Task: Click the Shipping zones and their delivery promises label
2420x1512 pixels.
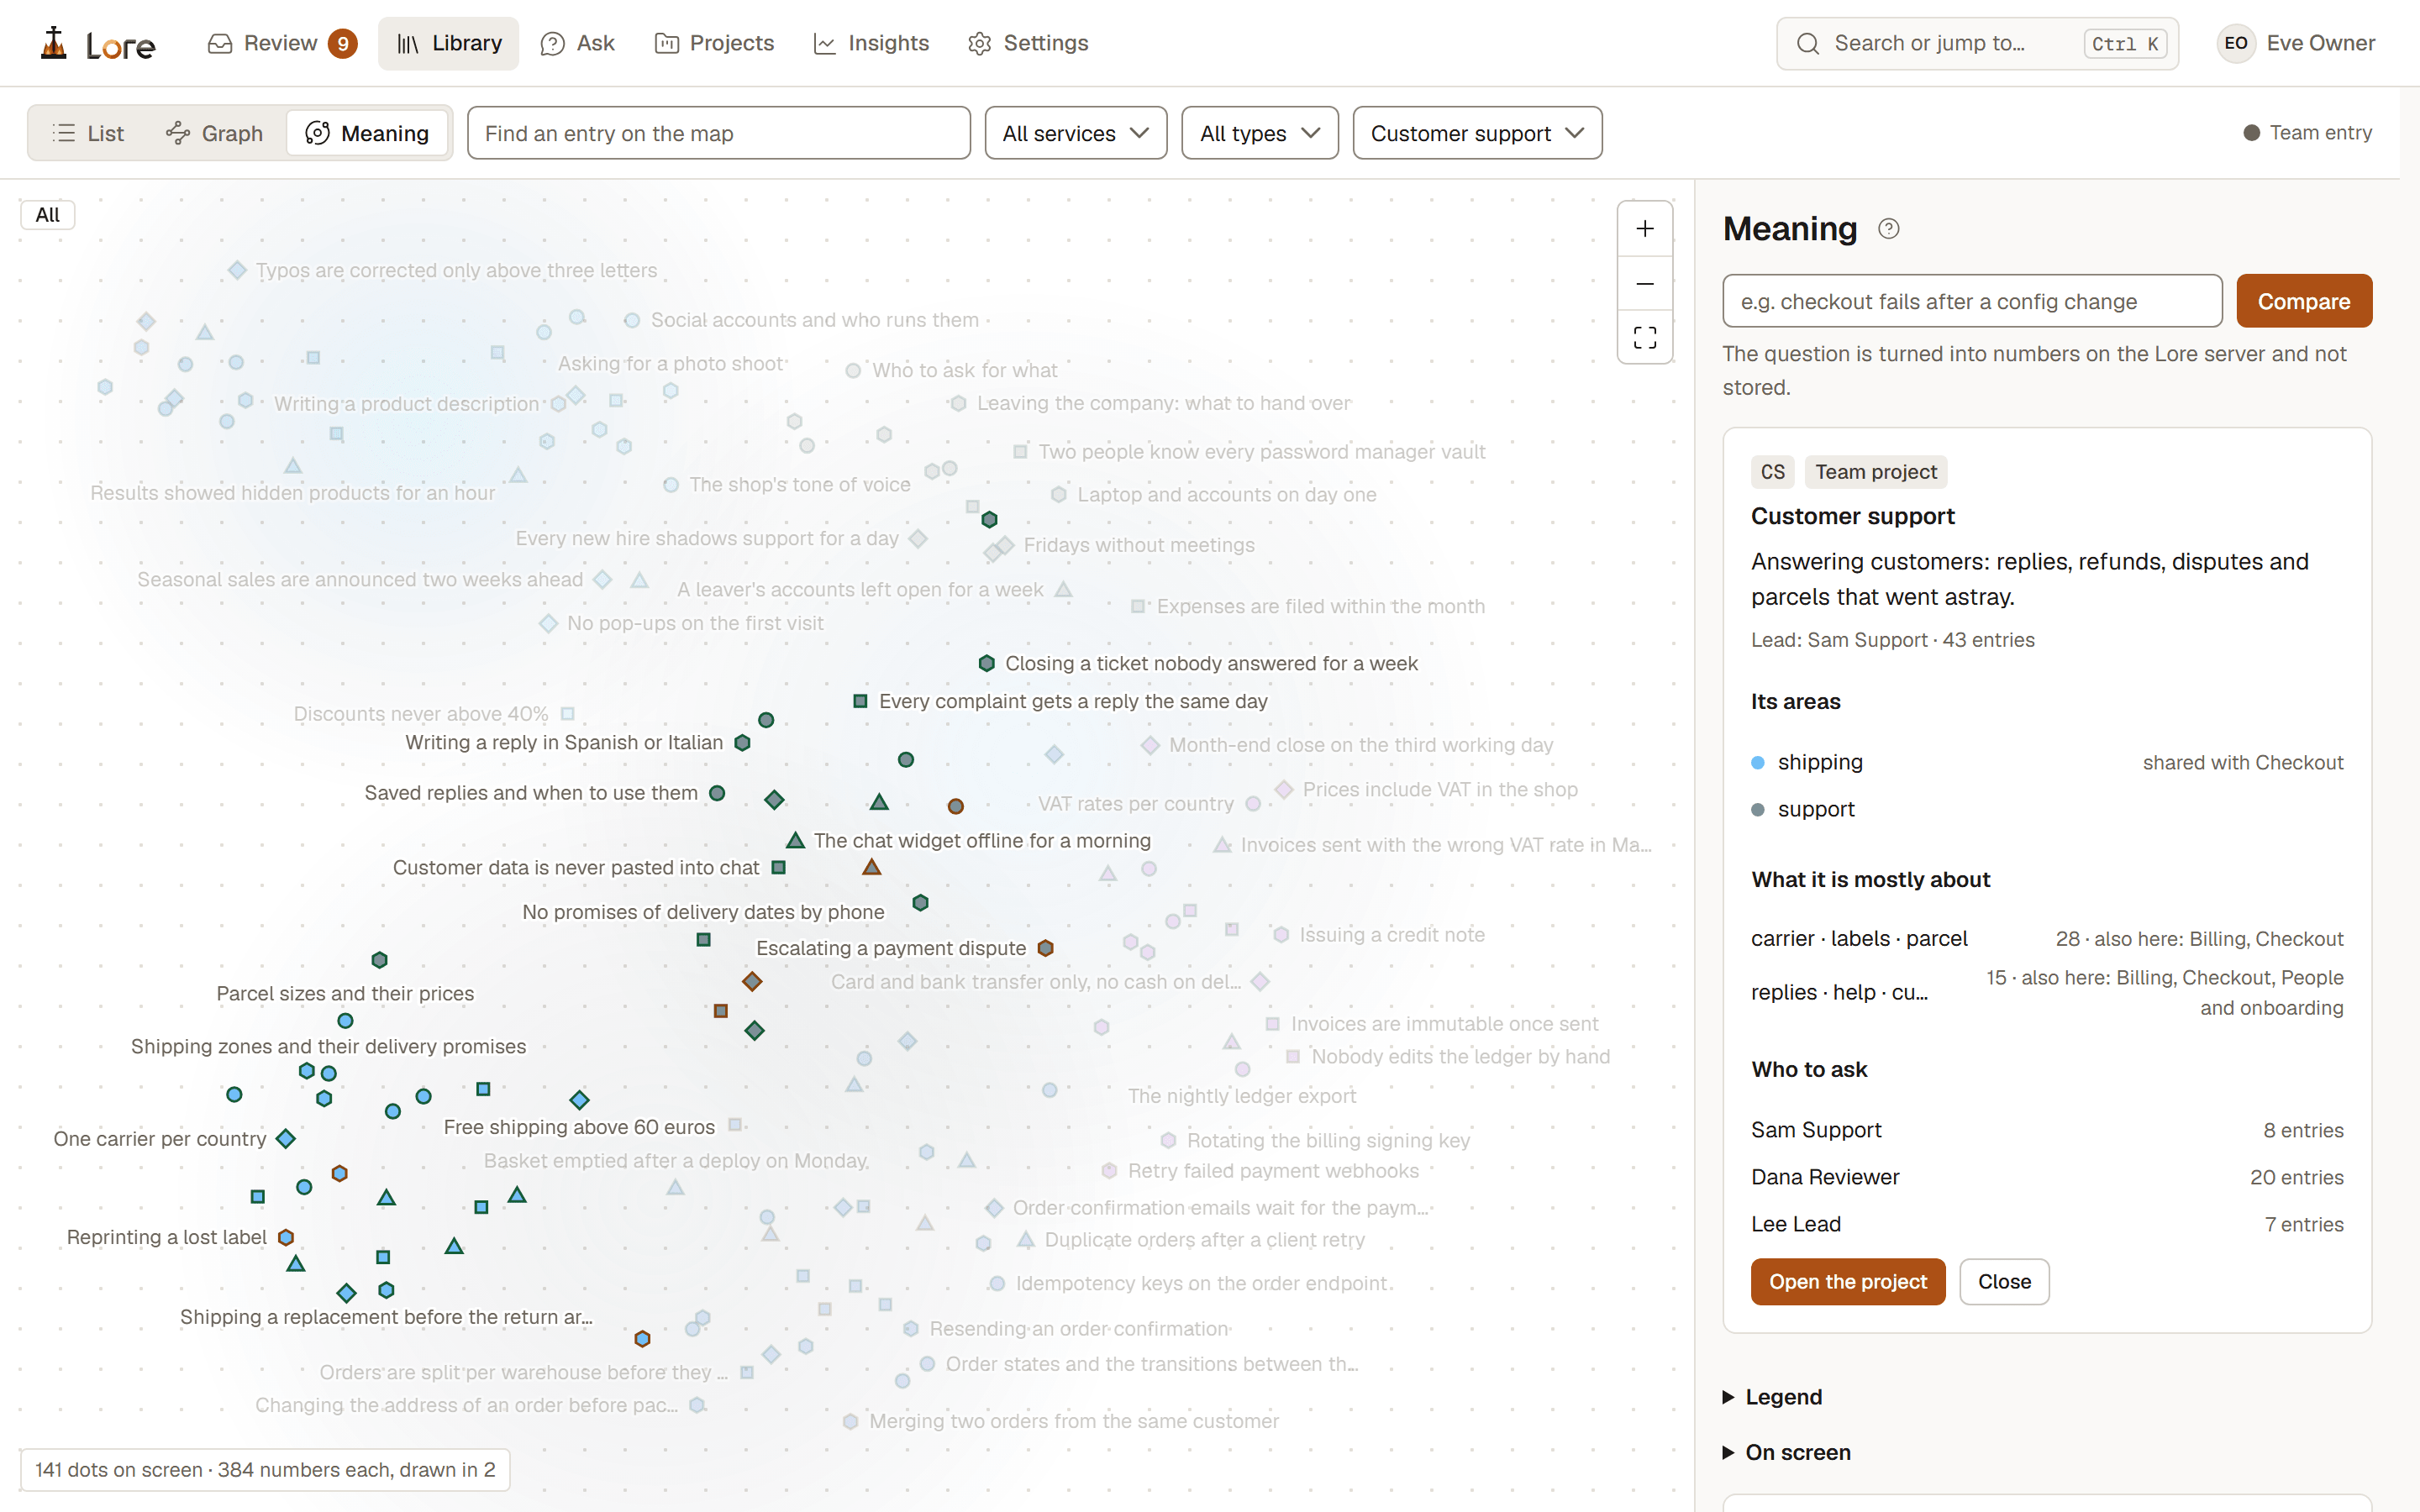Action: (x=328, y=1047)
